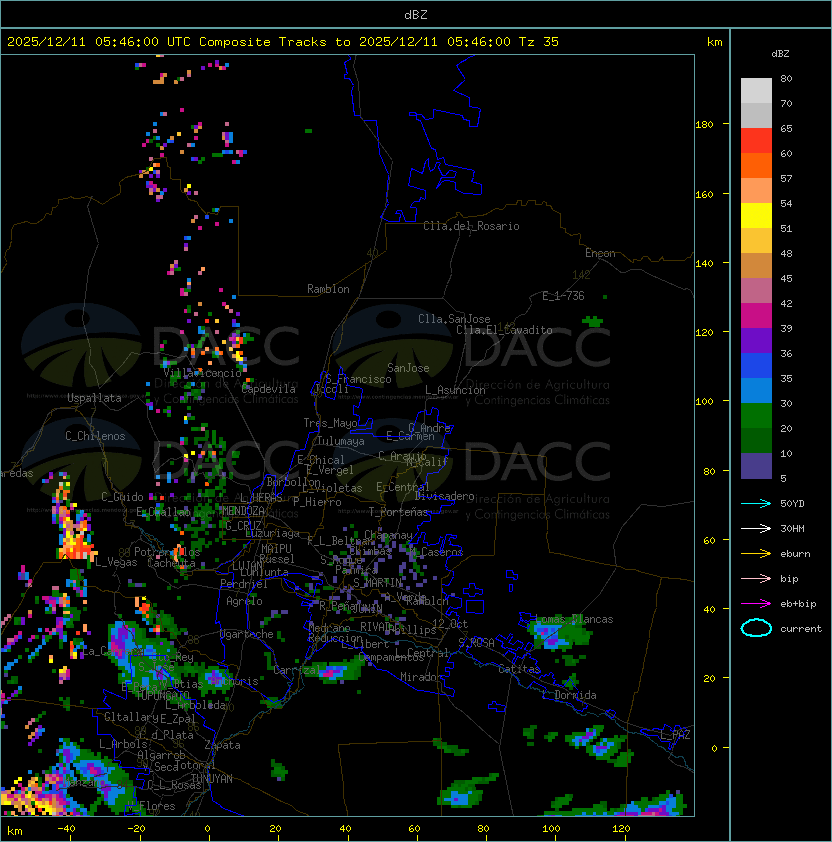
Task: Click the 'L_Vegas' place label
Action: pos(117,562)
